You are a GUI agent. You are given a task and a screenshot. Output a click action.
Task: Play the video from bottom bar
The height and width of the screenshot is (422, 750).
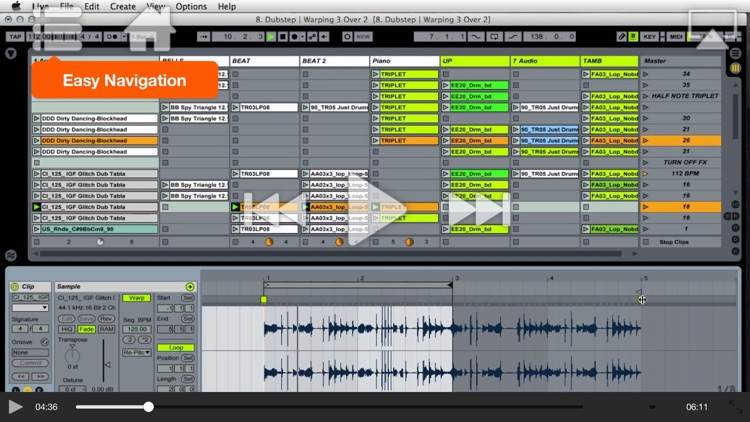(x=15, y=407)
